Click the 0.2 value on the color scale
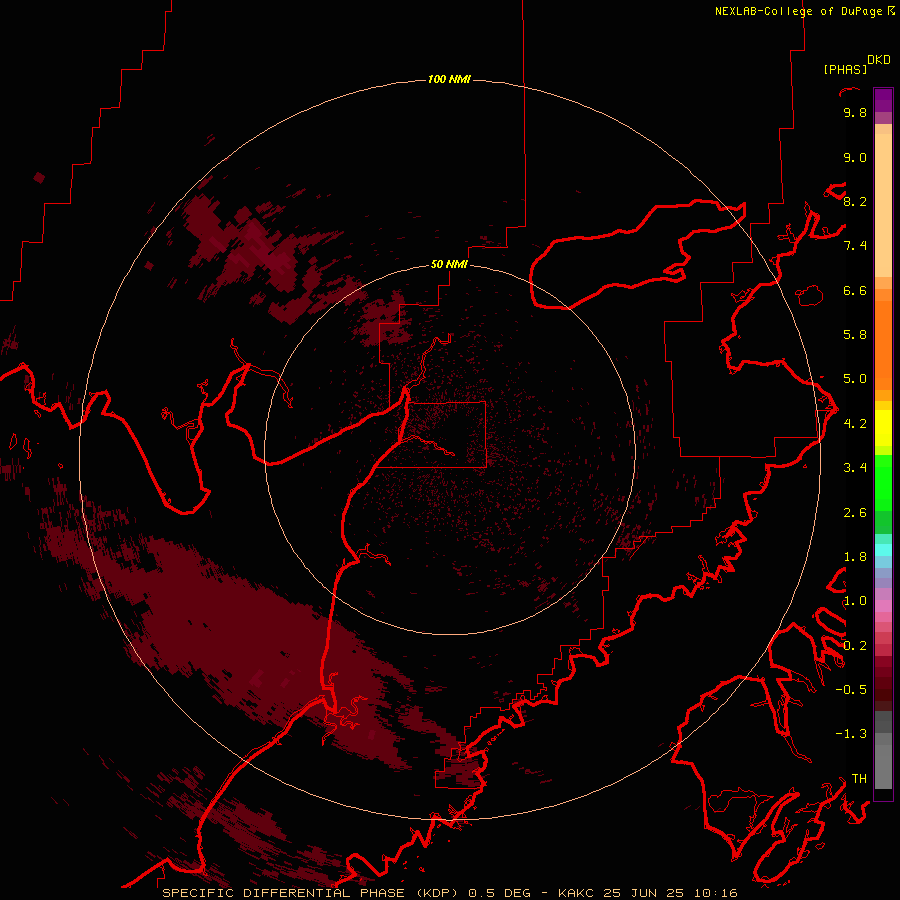The width and height of the screenshot is (900, 900). 855,646
